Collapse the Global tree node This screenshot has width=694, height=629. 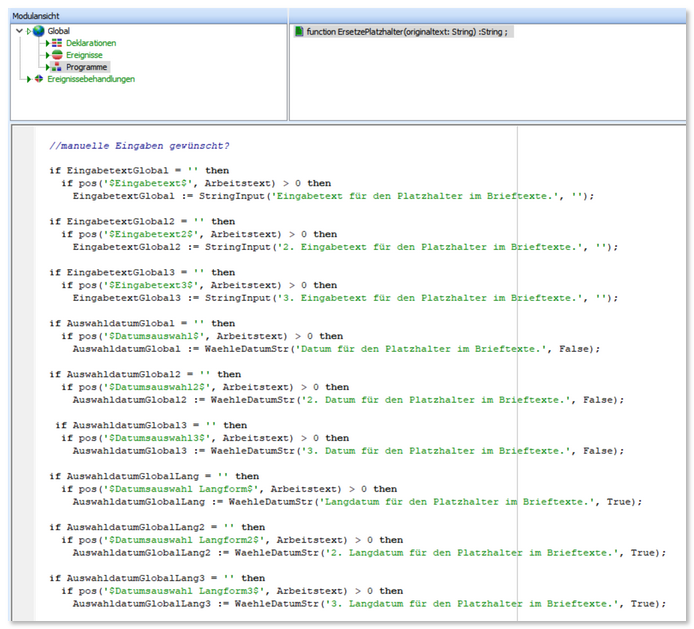tap(19, 31)
